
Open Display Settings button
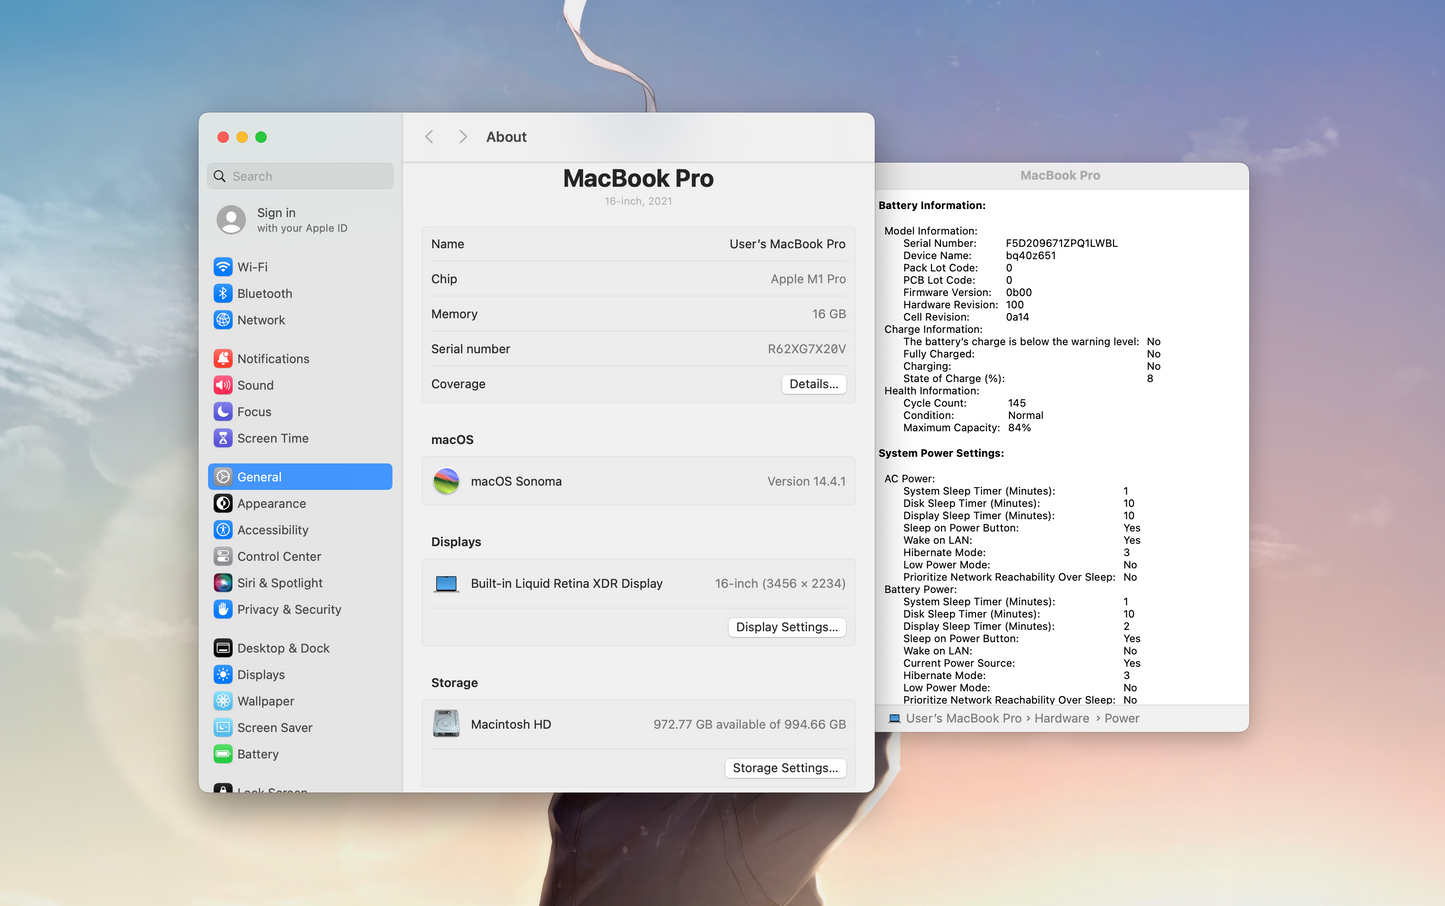787,627
